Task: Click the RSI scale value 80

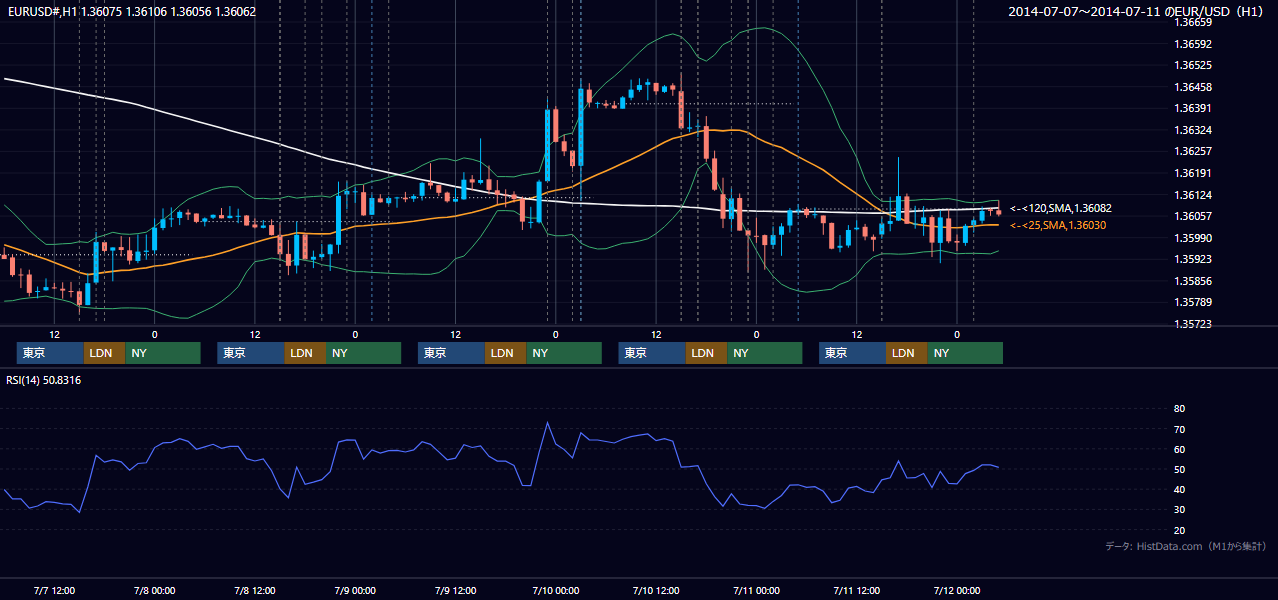Action: (1179, 409)
